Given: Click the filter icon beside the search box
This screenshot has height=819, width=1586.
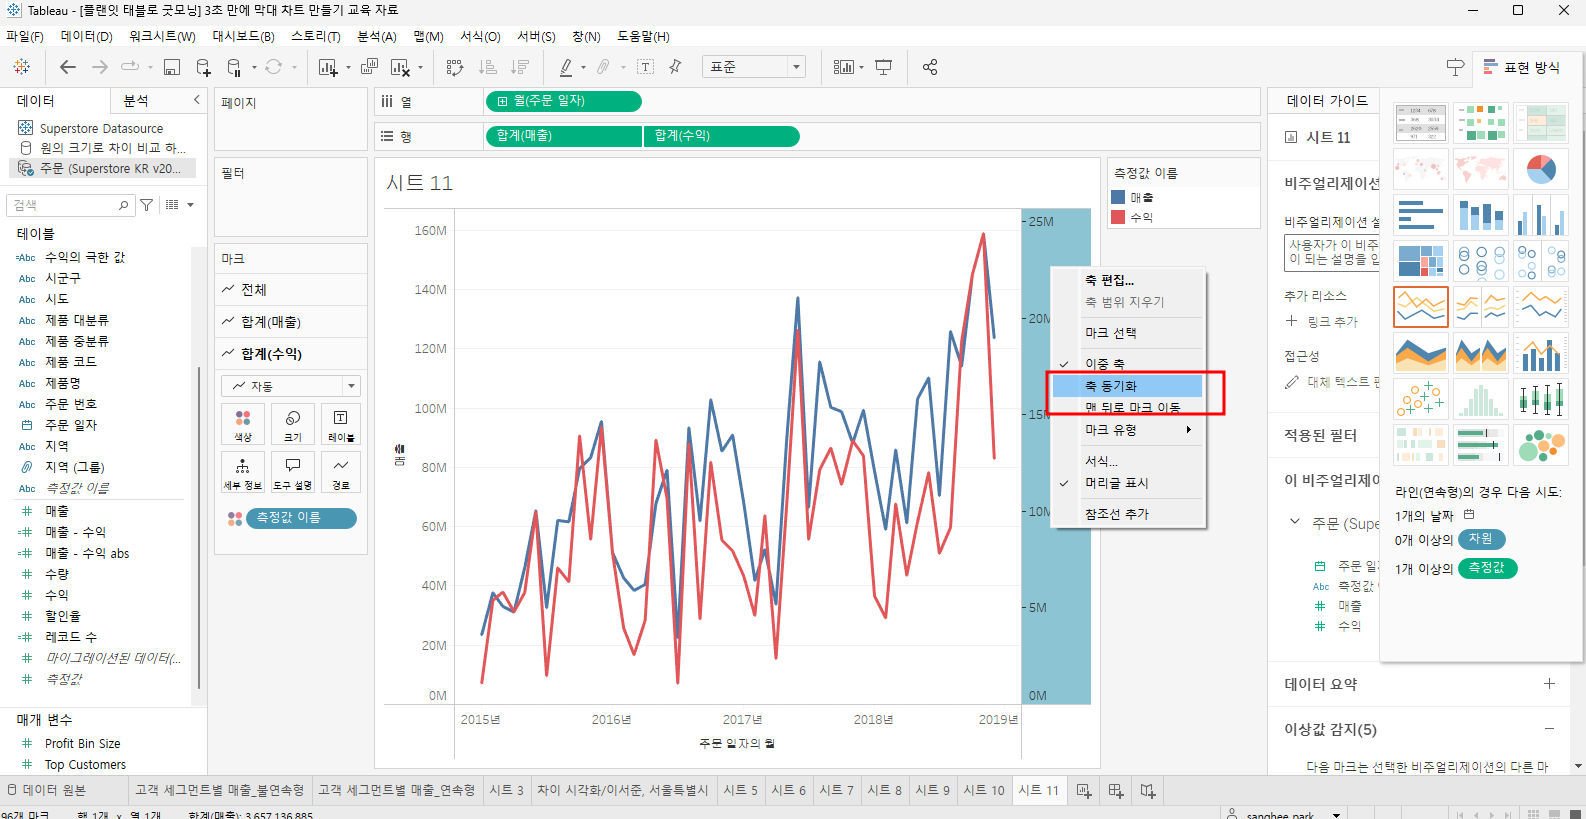Looking at the screenshot, I should [147, 205].
